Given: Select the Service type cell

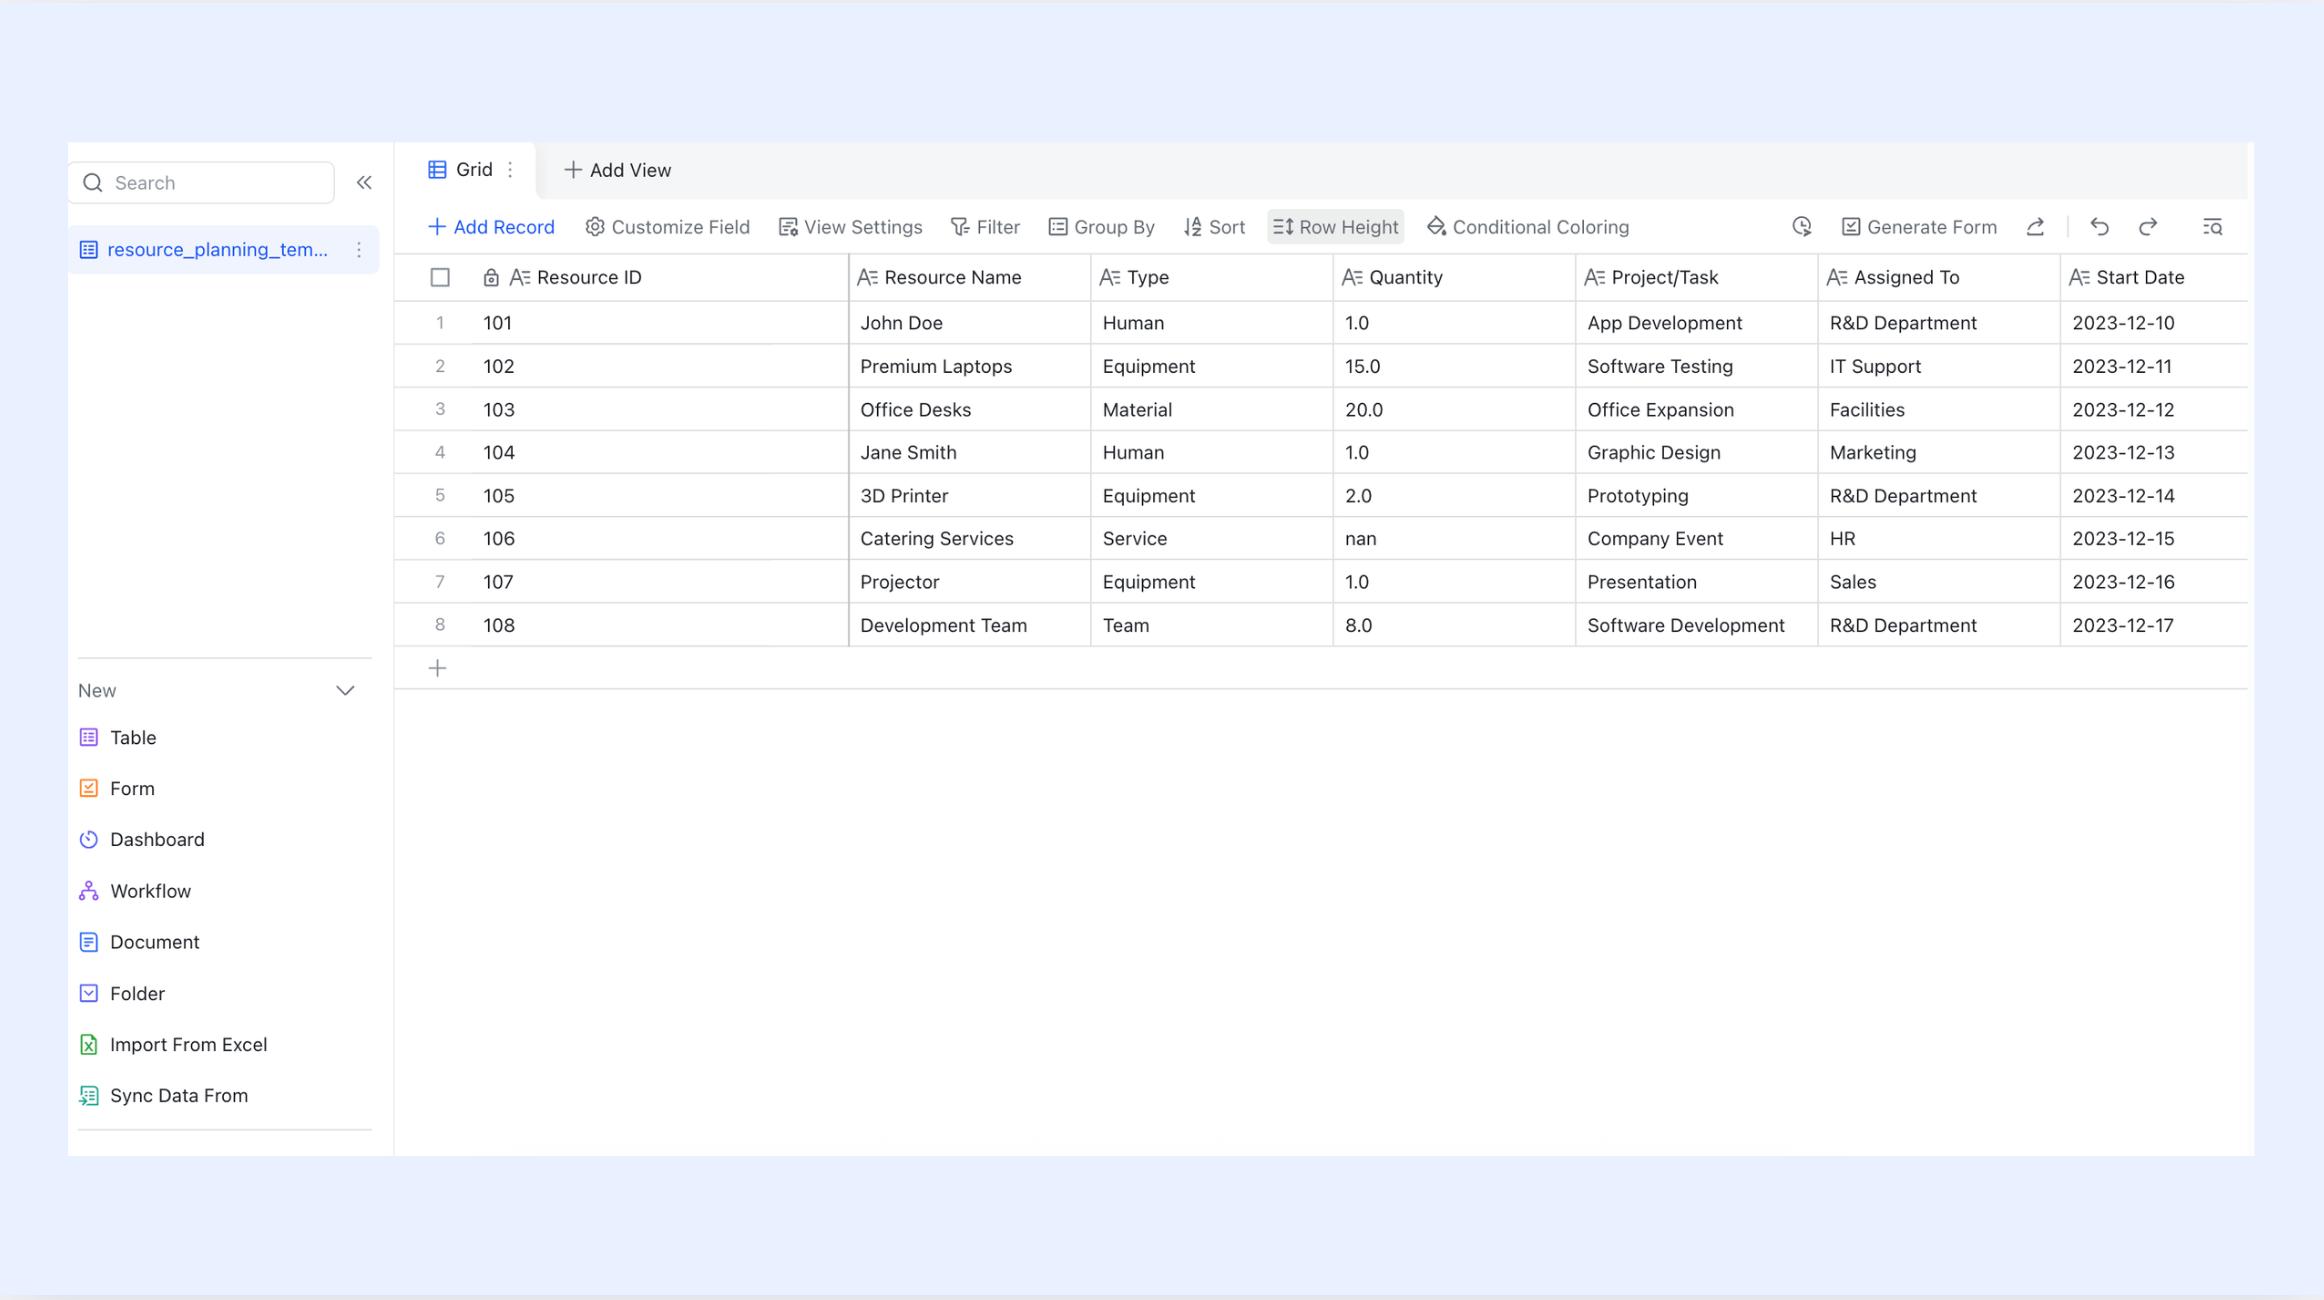Looking at the screenshot, I should click(1212, 538).
